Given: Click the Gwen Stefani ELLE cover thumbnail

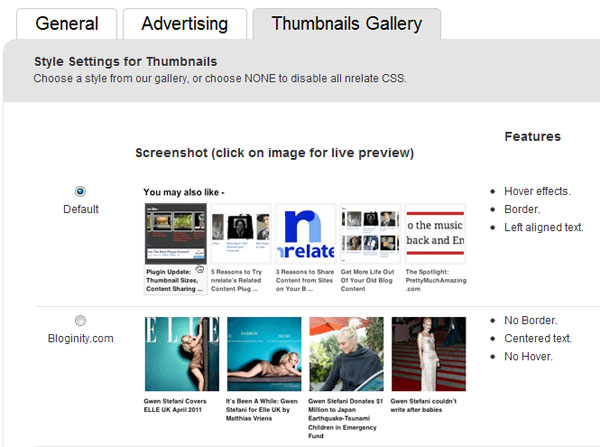Looking at the screenshot, I should tap(182, 354).
